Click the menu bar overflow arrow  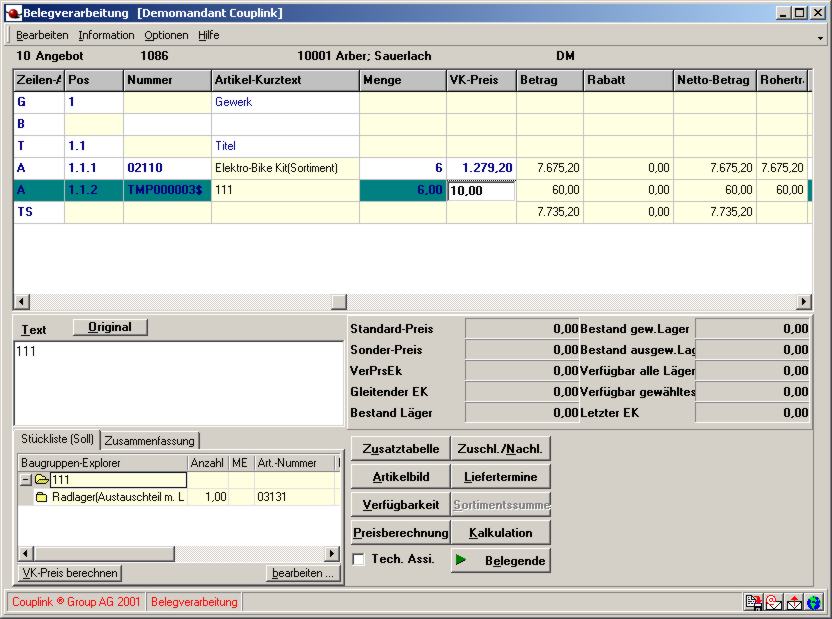820,37
